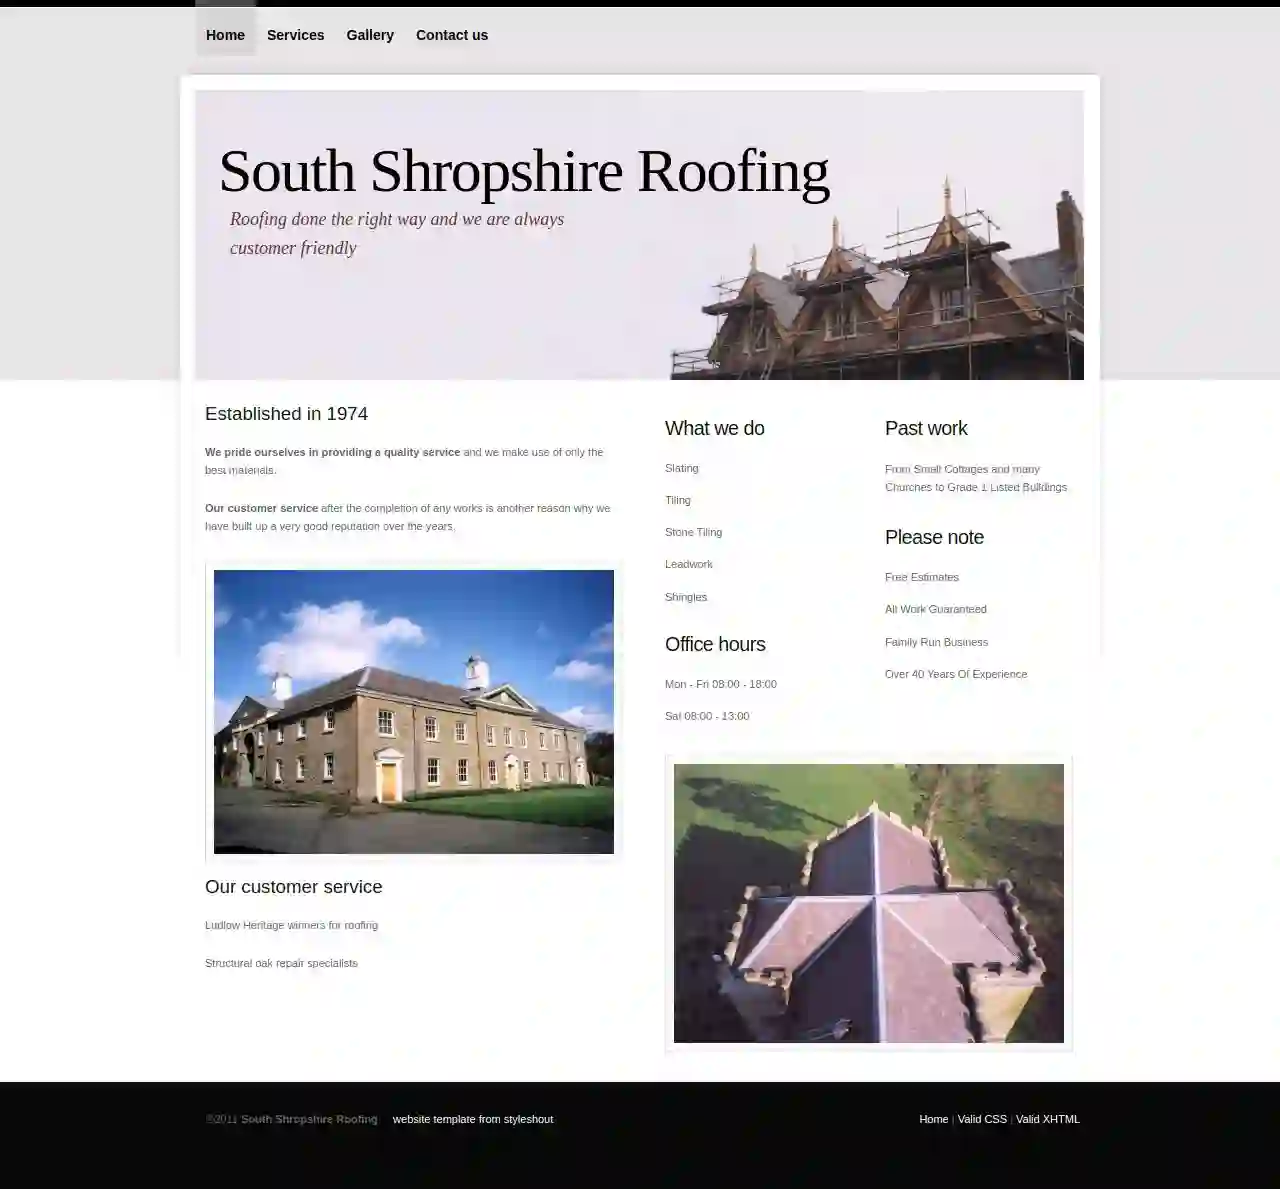Viewport: 1280px width, 1189px height.
Task: Open the aerial tower roof photo
Action: tap(869, 903)
